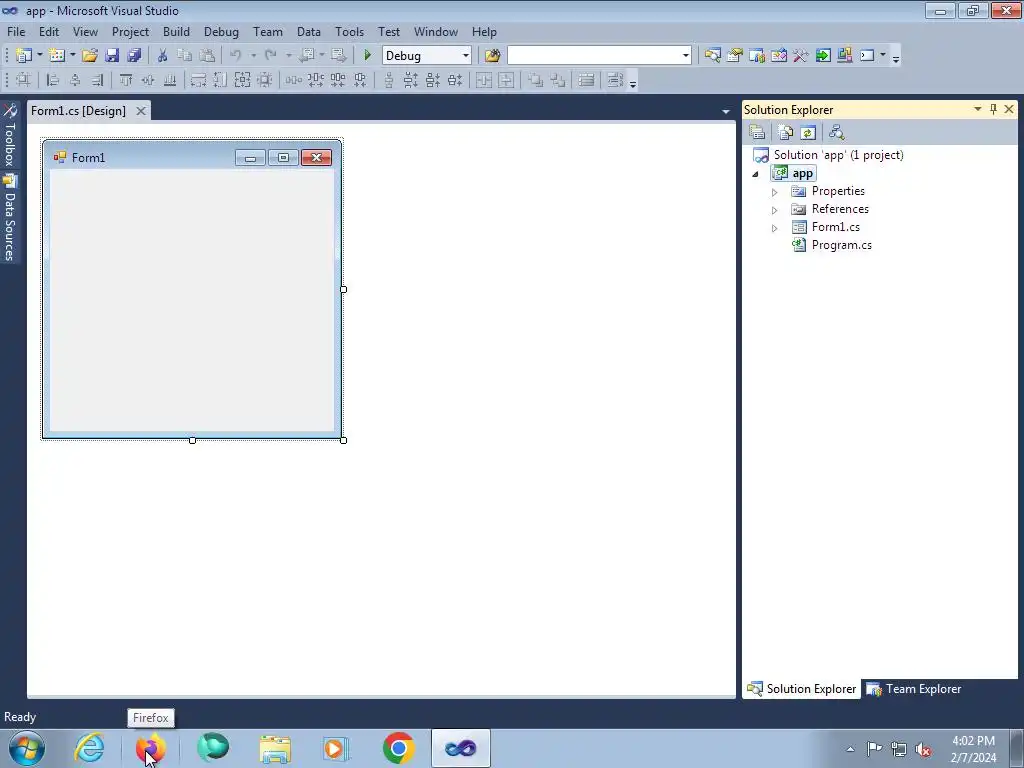Click the Align to Grid layout icon

coord(24,80)
